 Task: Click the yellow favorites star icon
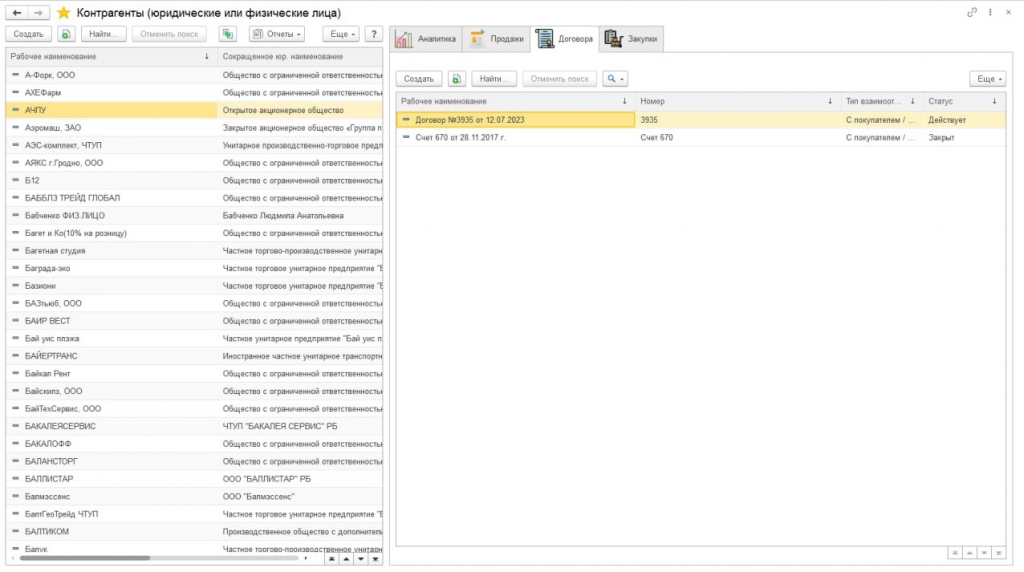(x=63, y=12)
